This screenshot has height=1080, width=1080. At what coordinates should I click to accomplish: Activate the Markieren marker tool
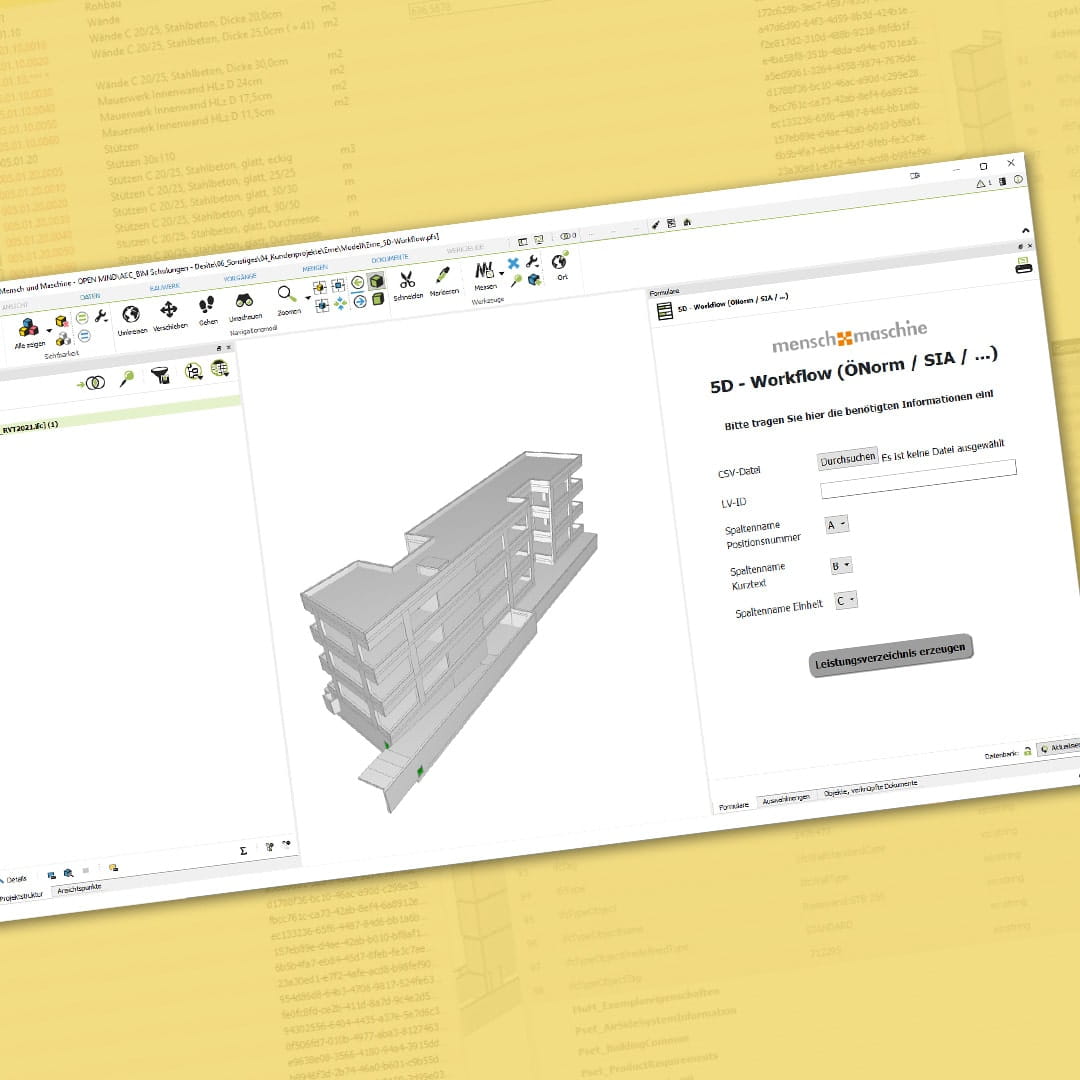[443, 273]
